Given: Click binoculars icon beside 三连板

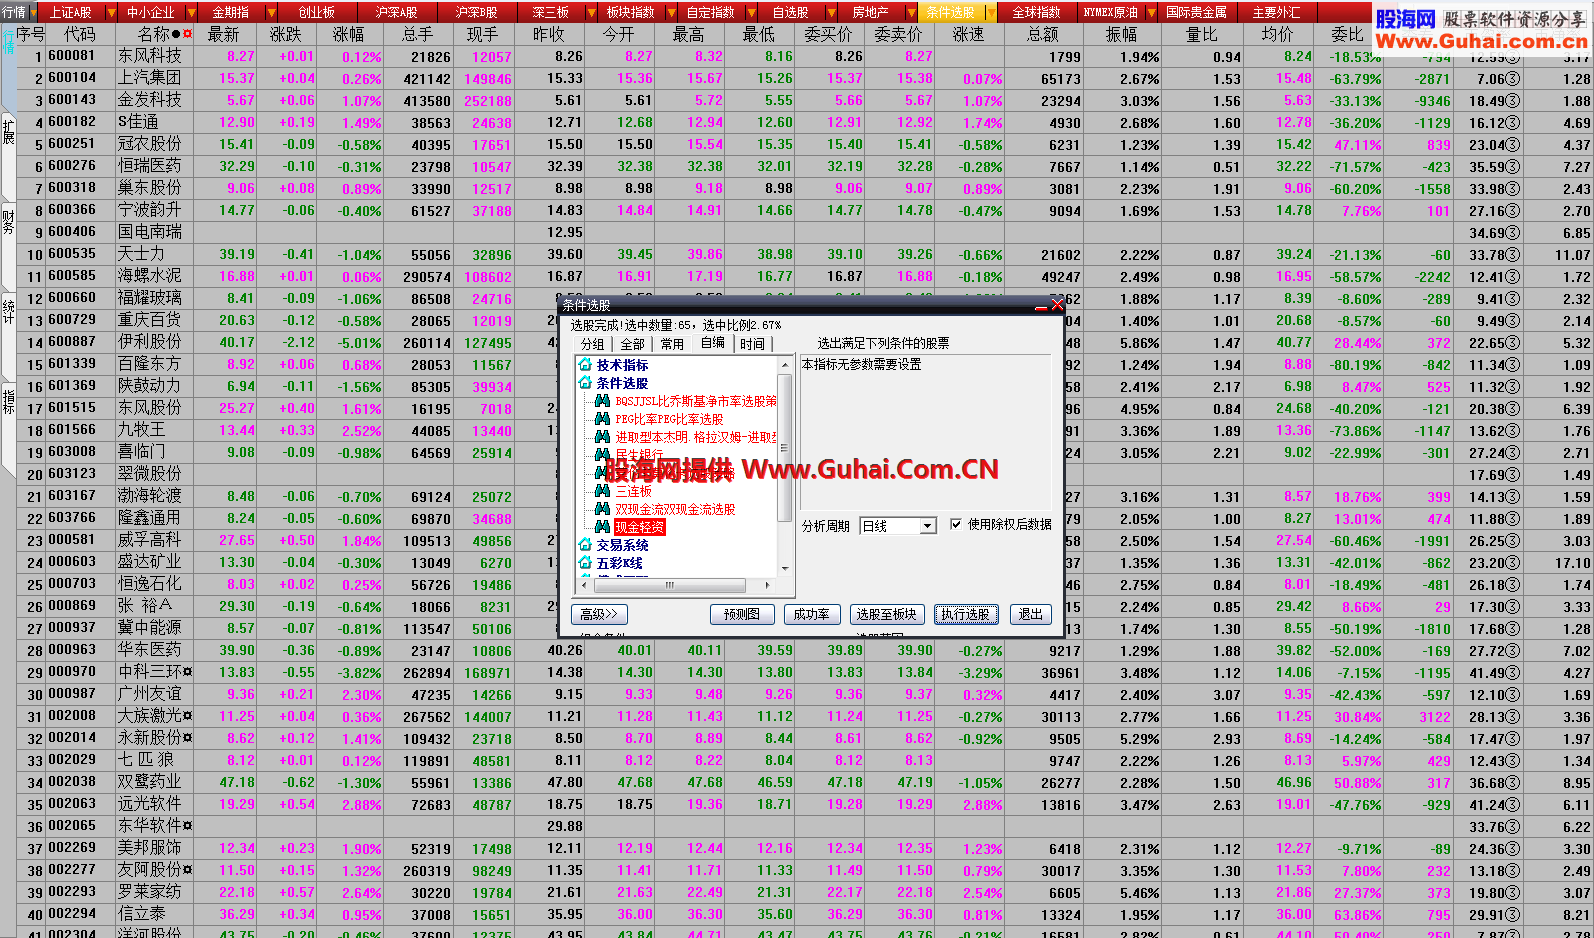Looking at the screenshot, I should coord(602,491).
